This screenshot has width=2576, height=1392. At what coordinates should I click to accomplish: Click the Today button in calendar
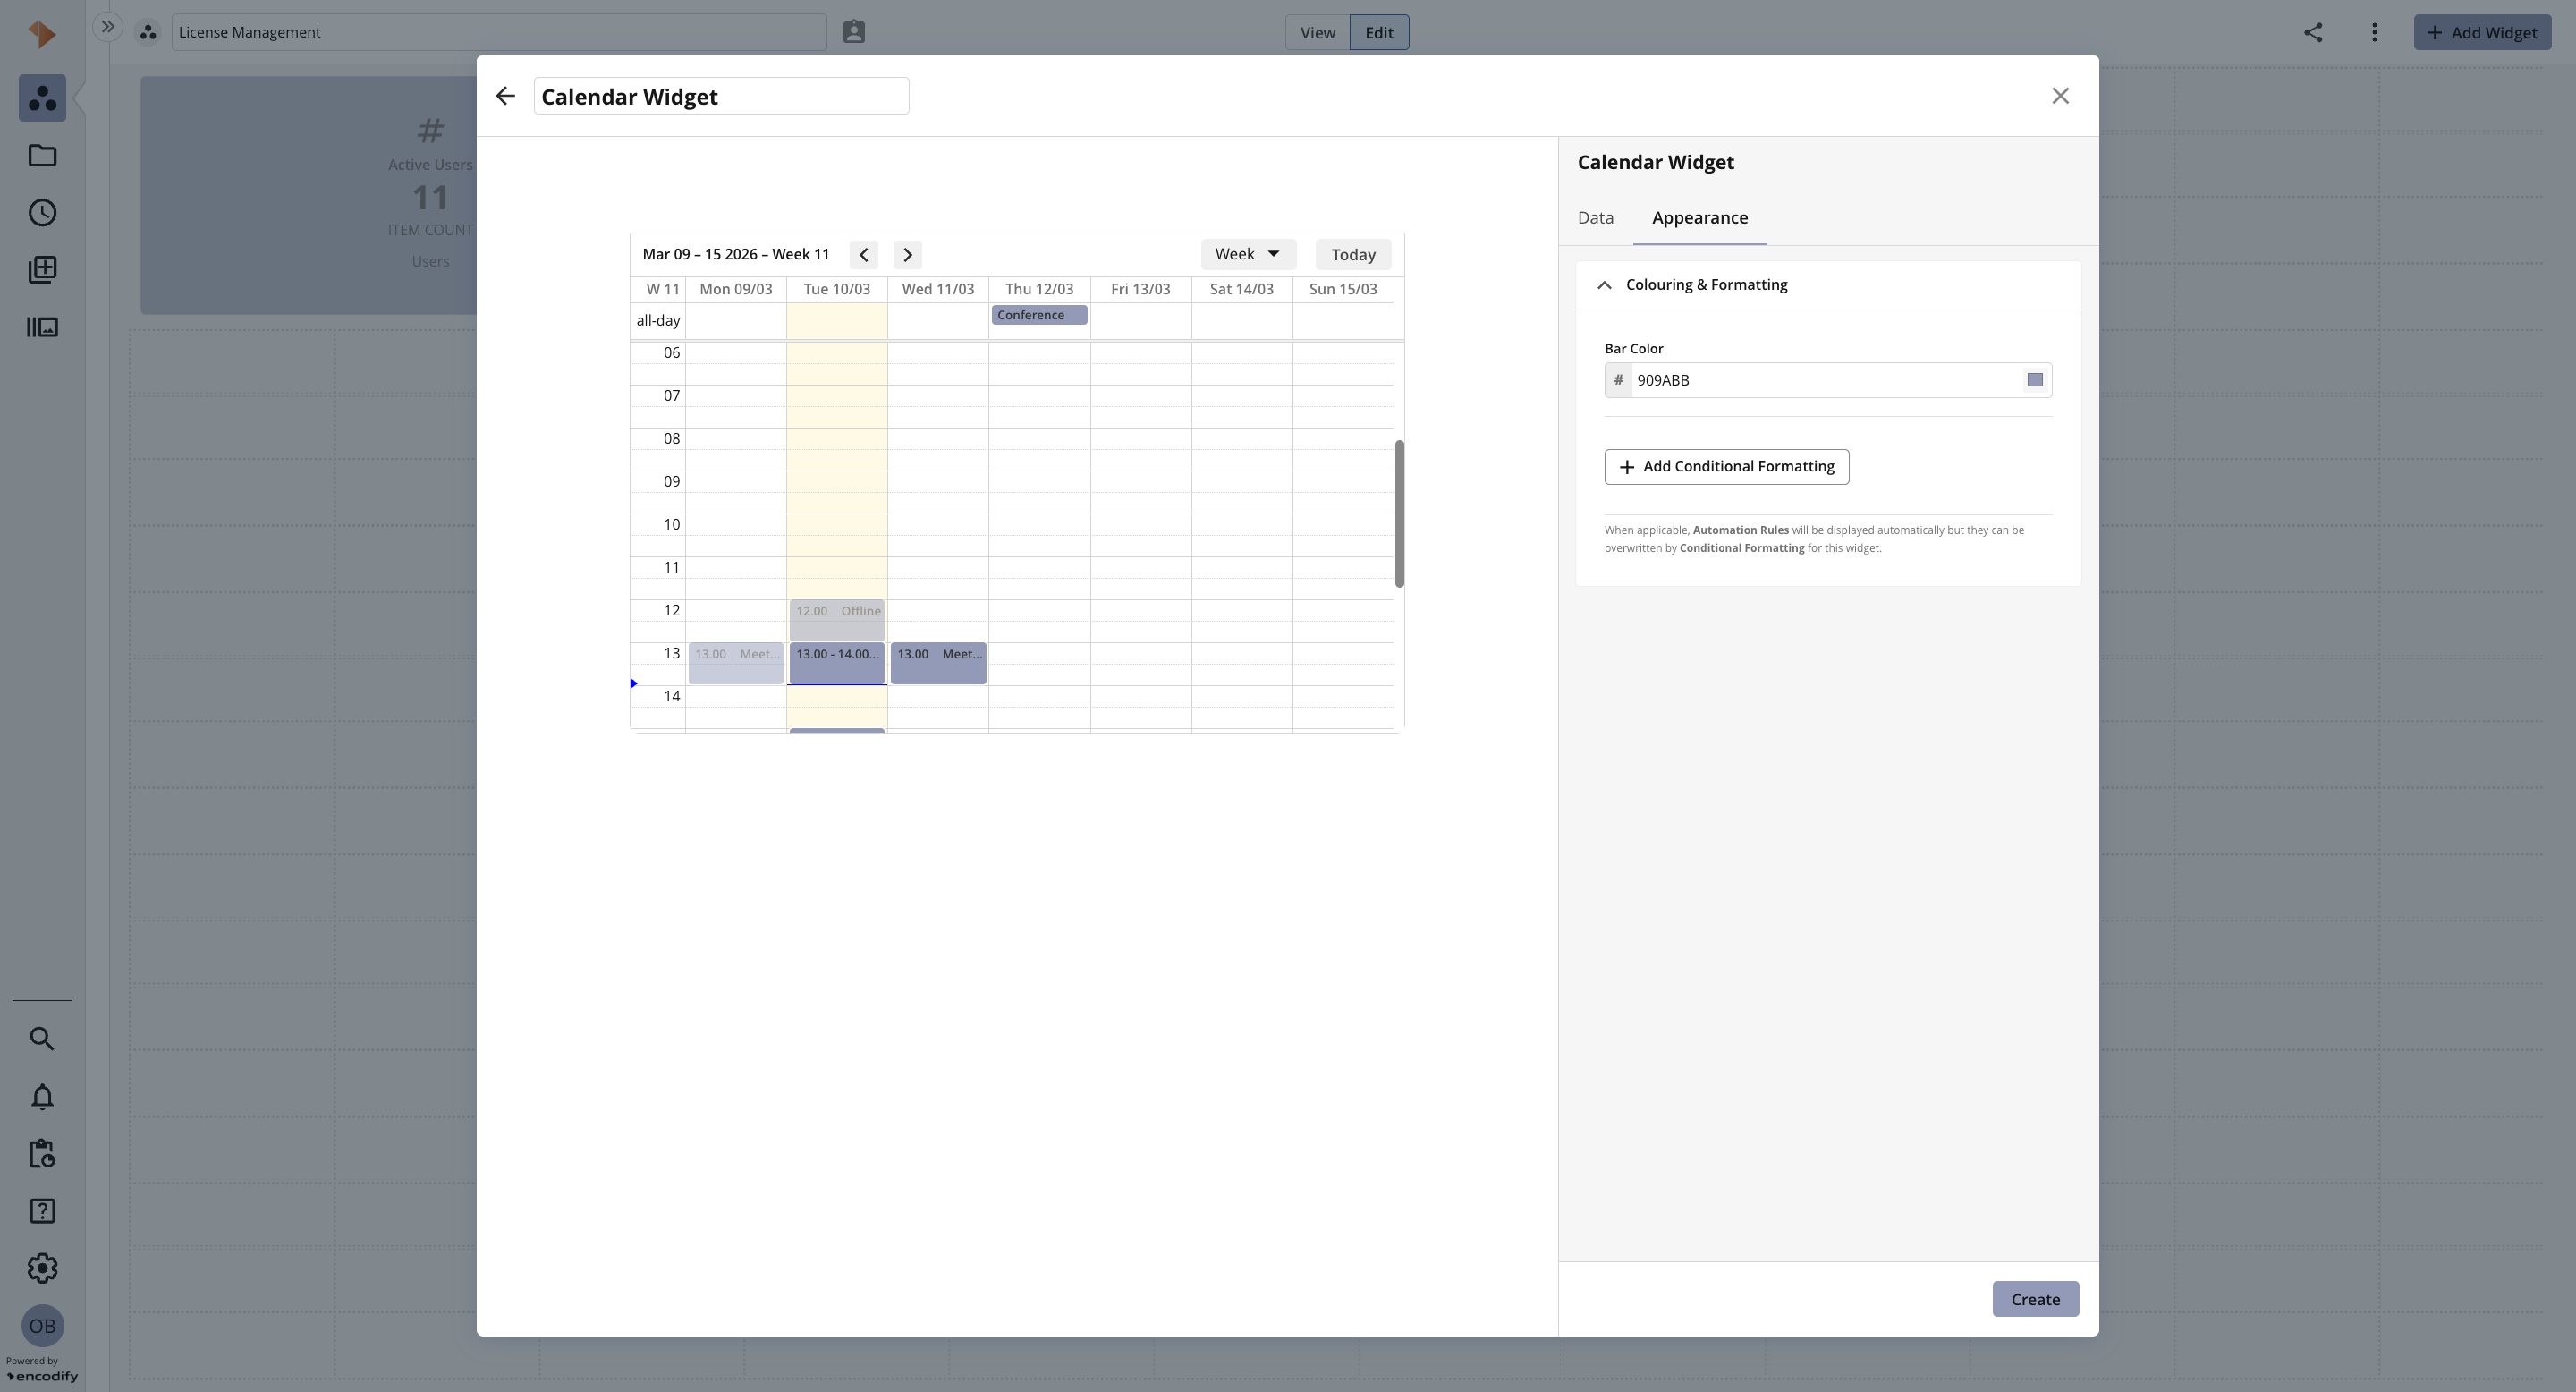pos(1353,255)
